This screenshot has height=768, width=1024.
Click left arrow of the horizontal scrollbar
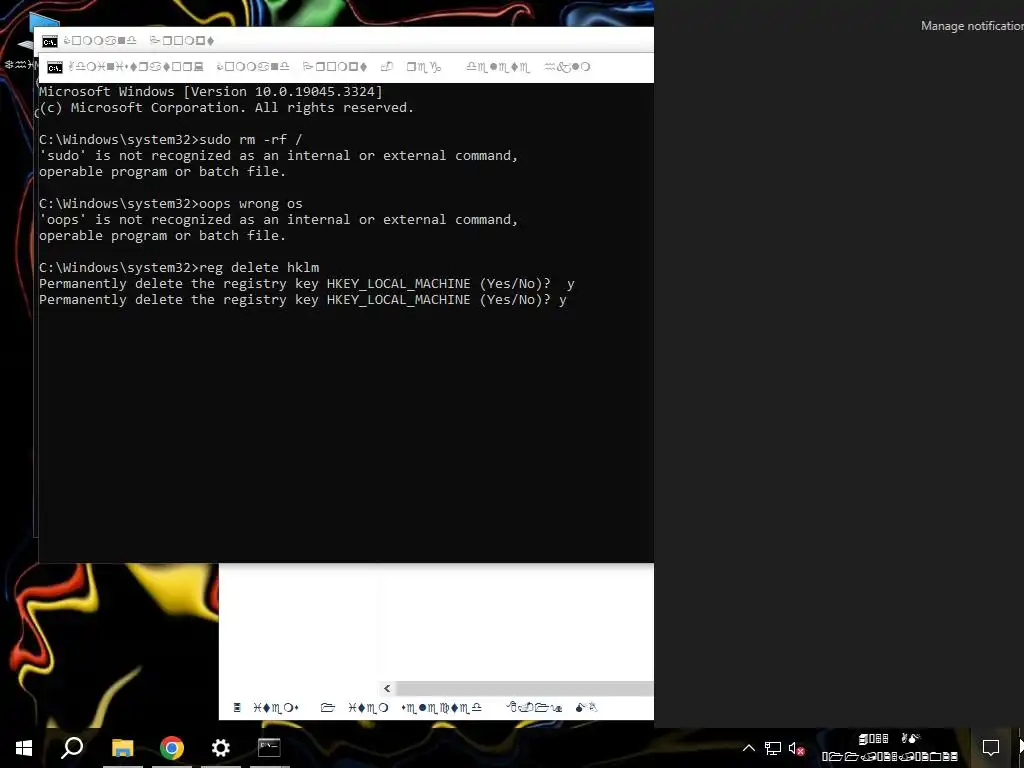387,688
